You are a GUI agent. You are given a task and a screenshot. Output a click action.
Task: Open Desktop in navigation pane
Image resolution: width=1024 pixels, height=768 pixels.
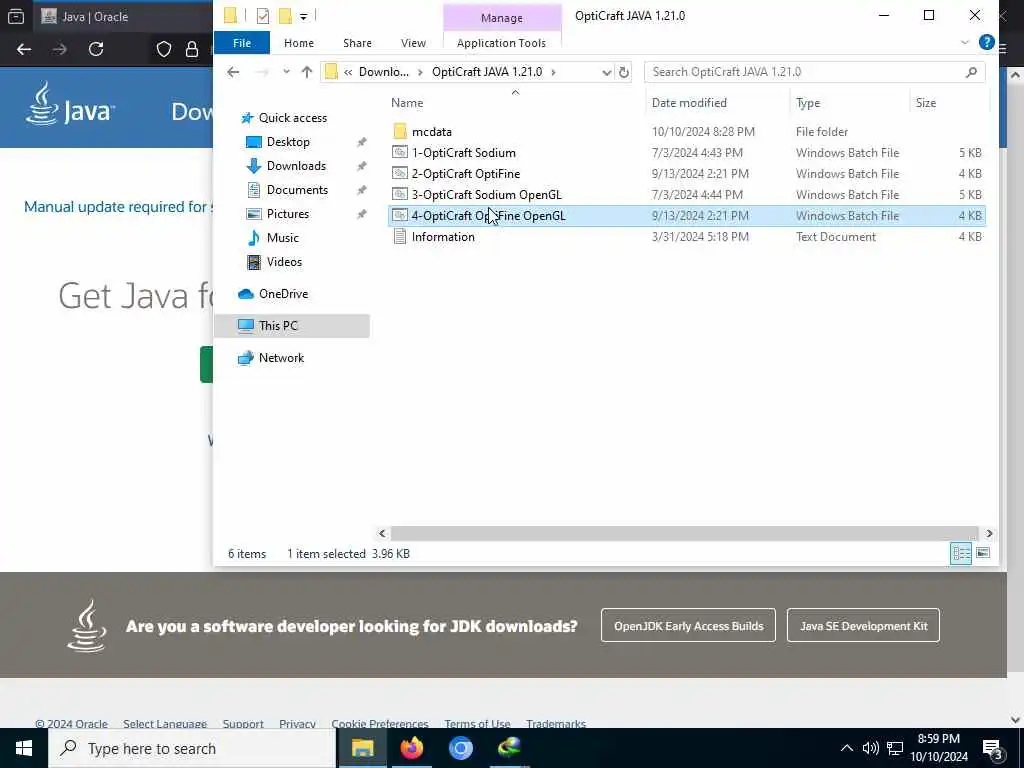[x=288, y=142]
